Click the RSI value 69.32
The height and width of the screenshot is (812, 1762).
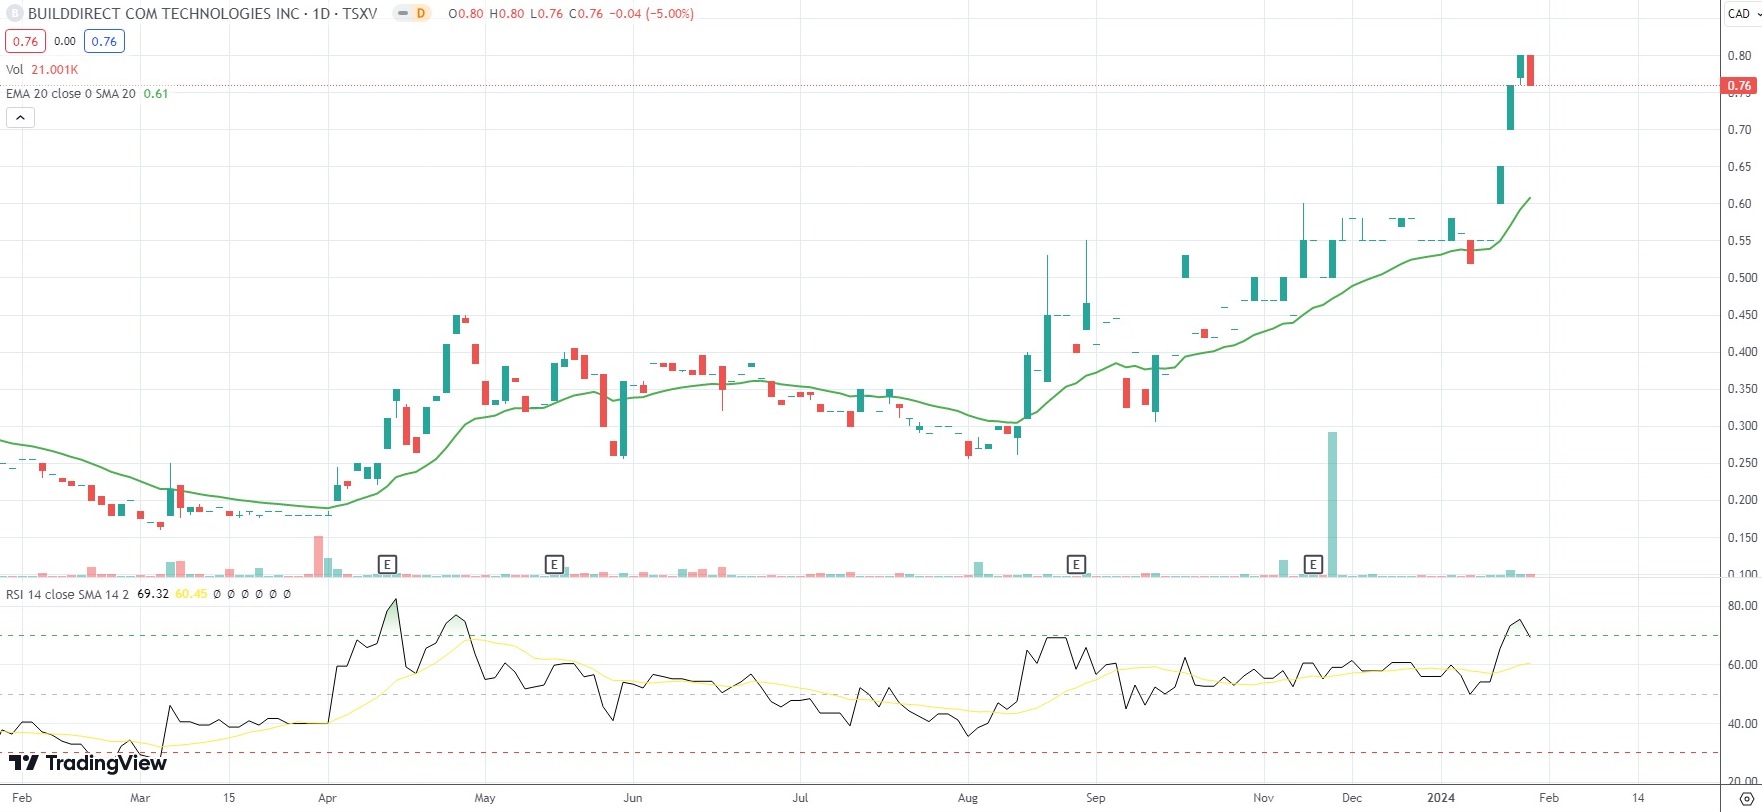pos(153,594)
